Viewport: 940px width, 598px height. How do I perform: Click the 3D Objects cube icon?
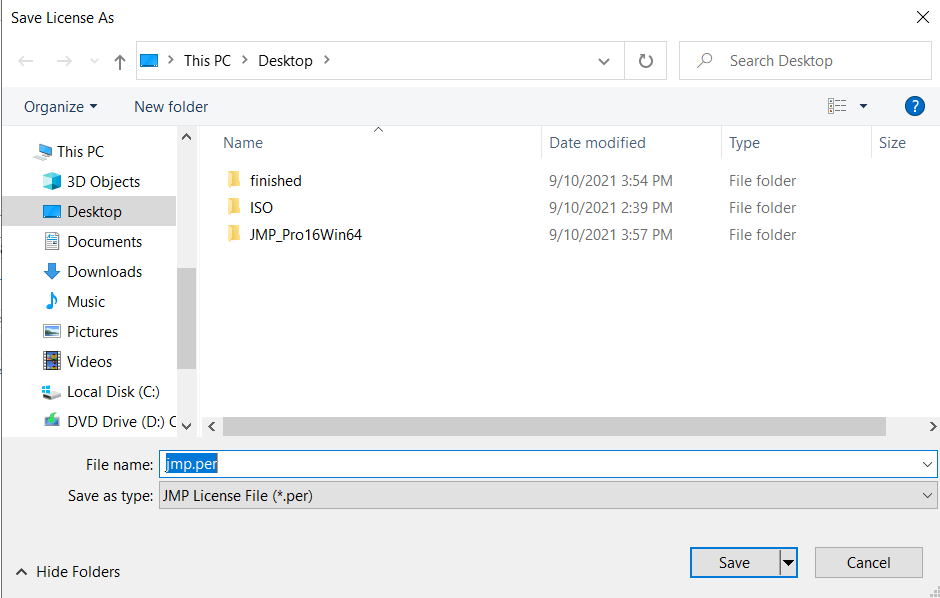(52, 181)
